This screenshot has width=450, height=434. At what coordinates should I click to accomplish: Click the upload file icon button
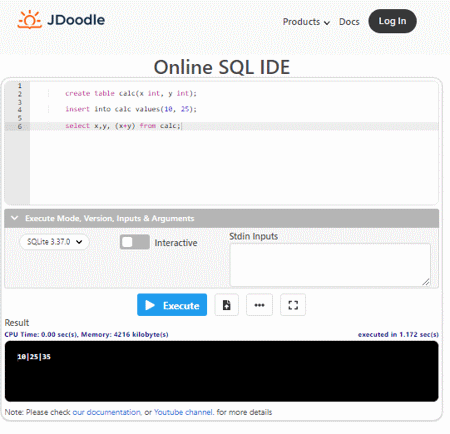tap(226, 305)
